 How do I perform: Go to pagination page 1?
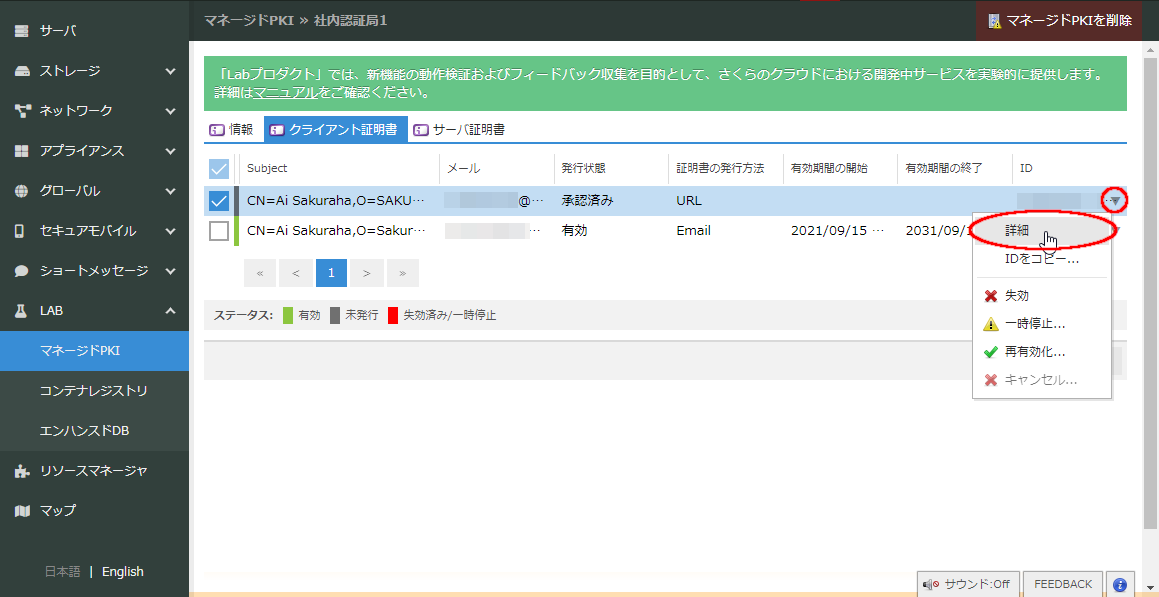(x=331, y=272)
